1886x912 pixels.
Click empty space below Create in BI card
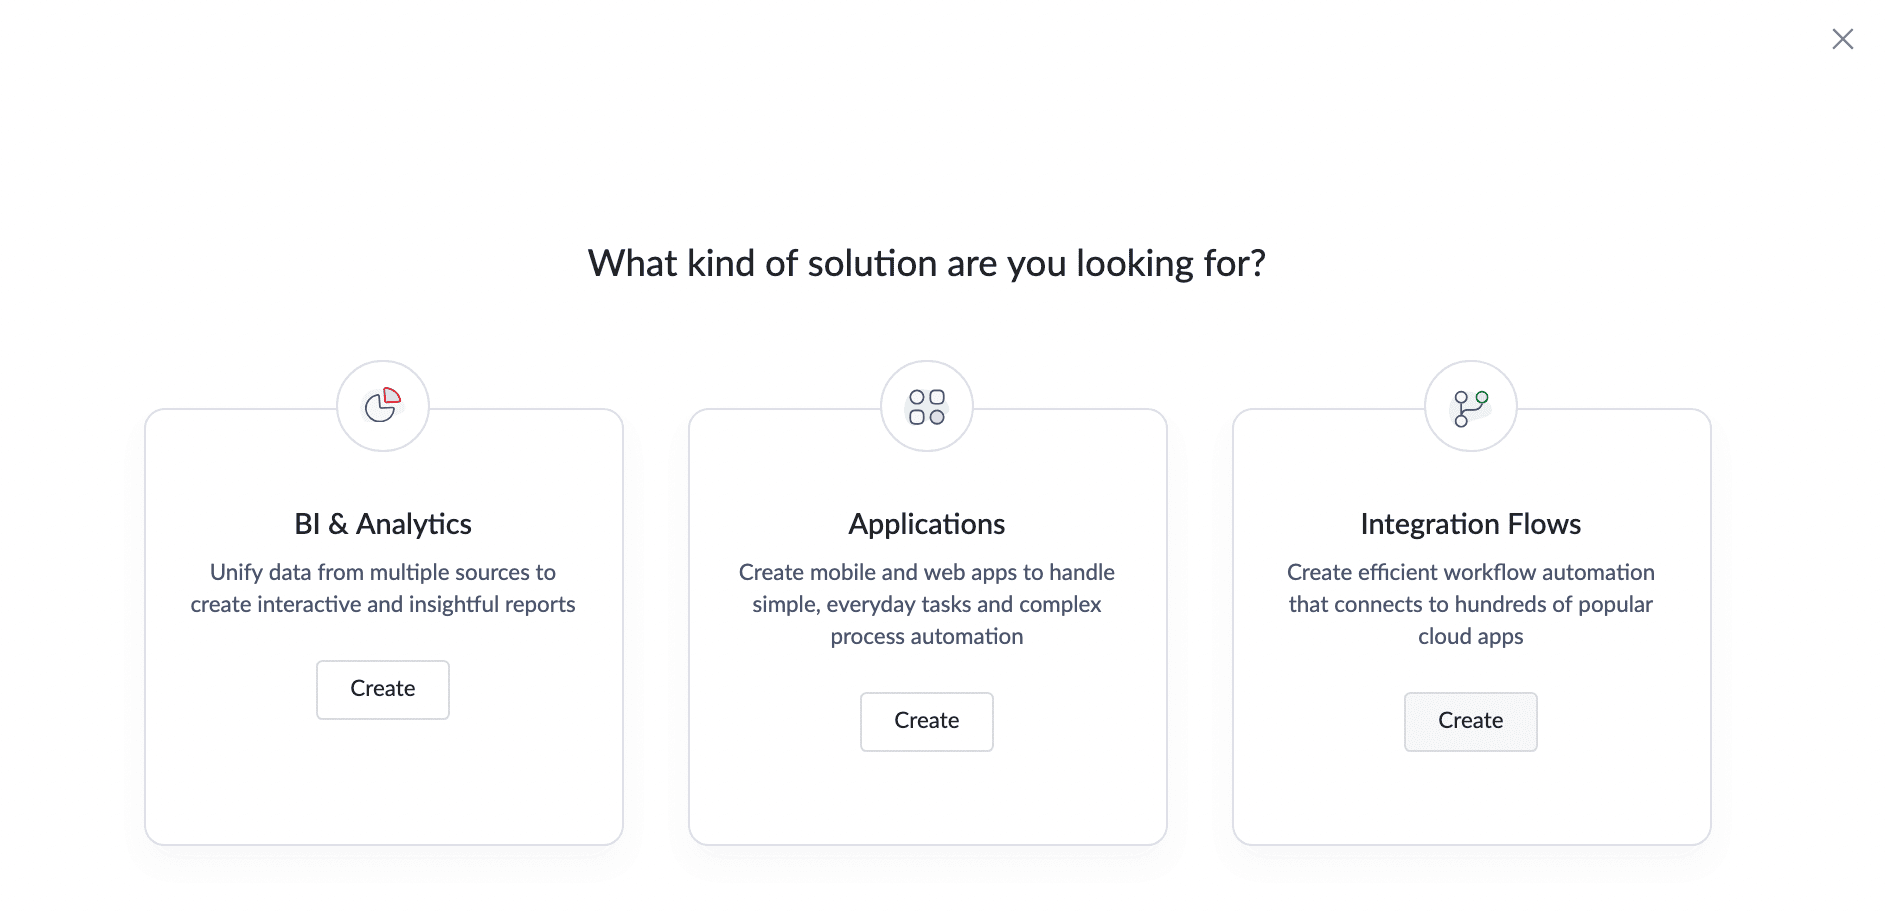[383, 780]
